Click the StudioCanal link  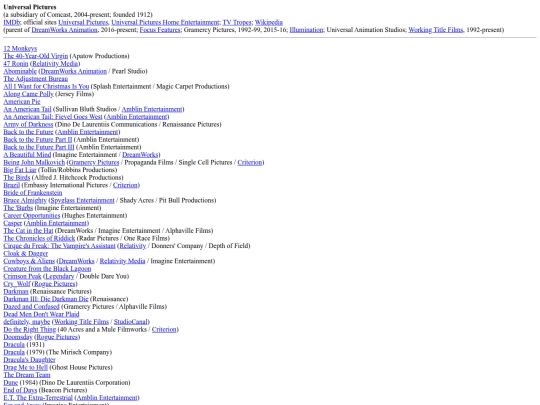coord(131,321)
